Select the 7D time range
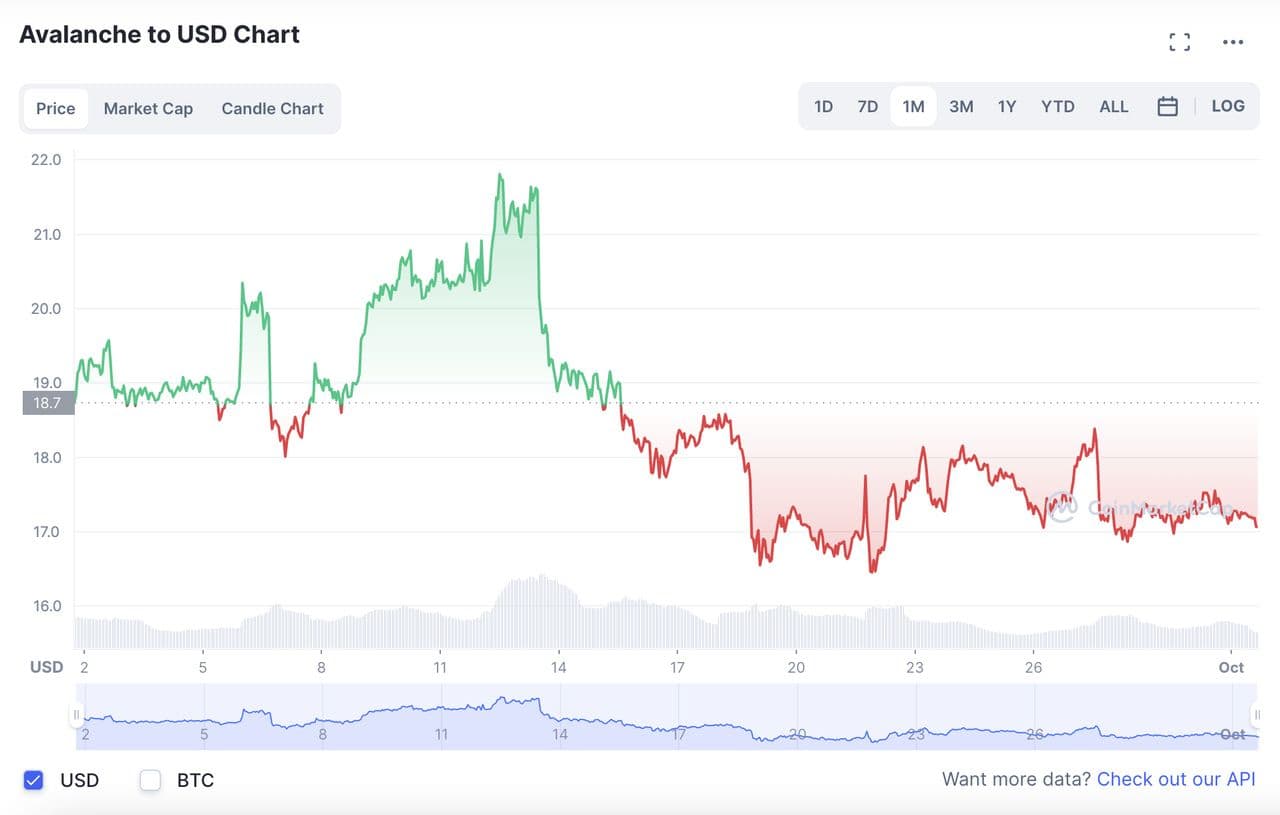This screenshot has width=1280, height=815. click(x=867, y=107)
